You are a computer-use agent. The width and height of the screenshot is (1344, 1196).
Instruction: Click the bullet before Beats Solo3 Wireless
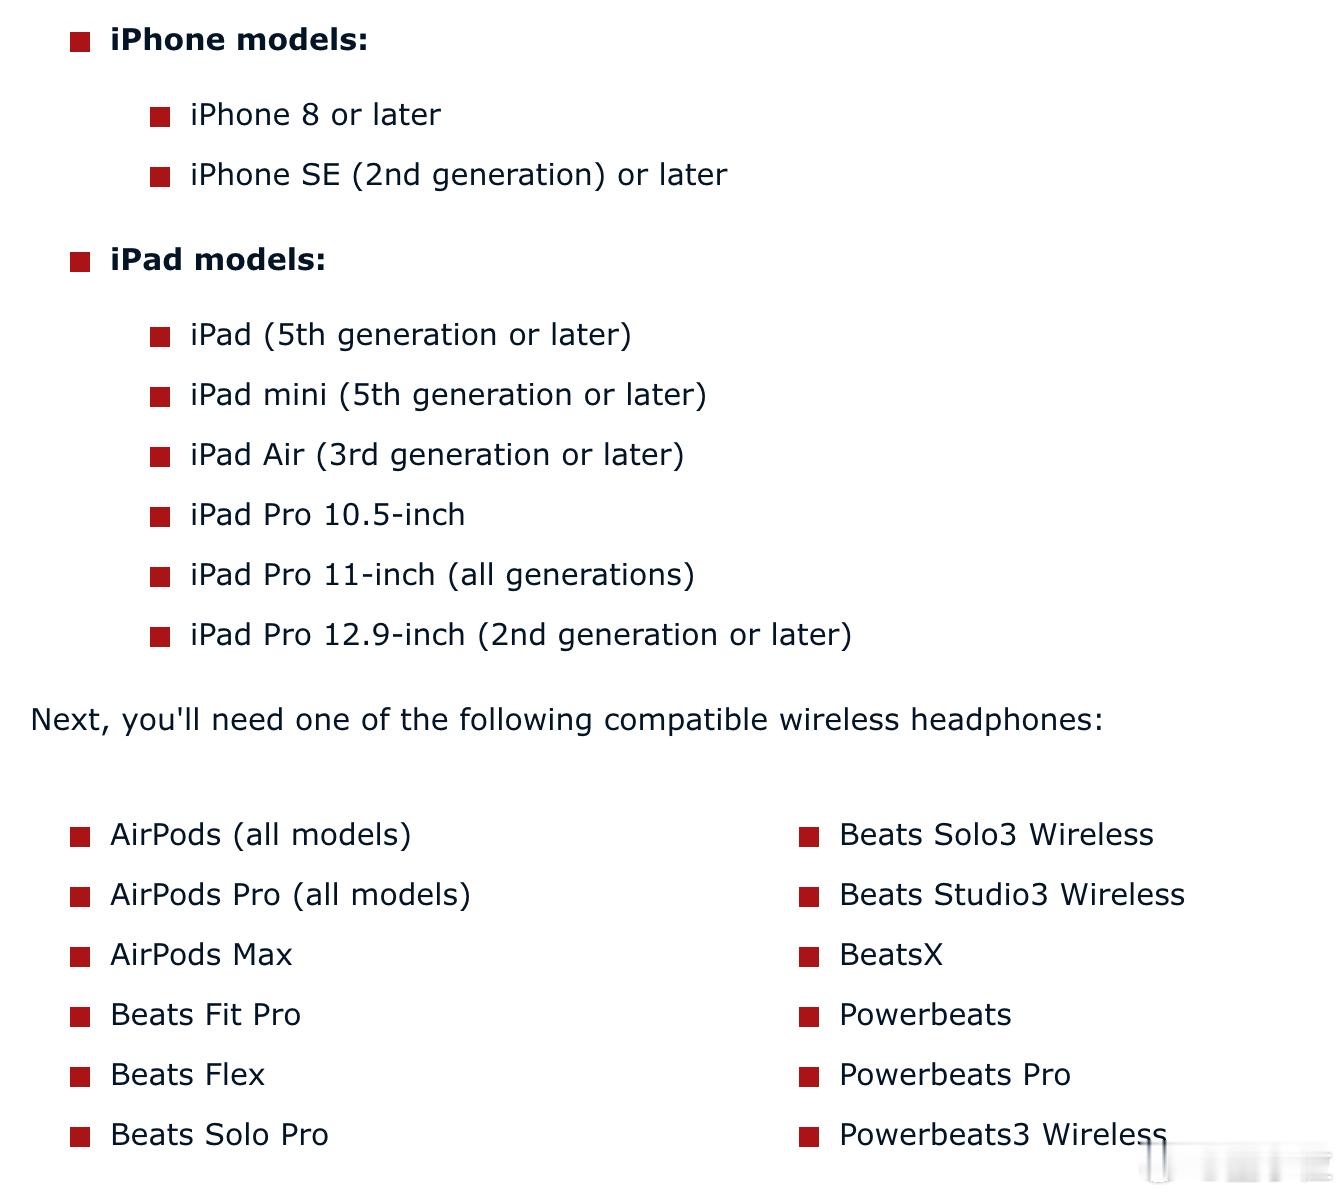(x=809, y=837)
